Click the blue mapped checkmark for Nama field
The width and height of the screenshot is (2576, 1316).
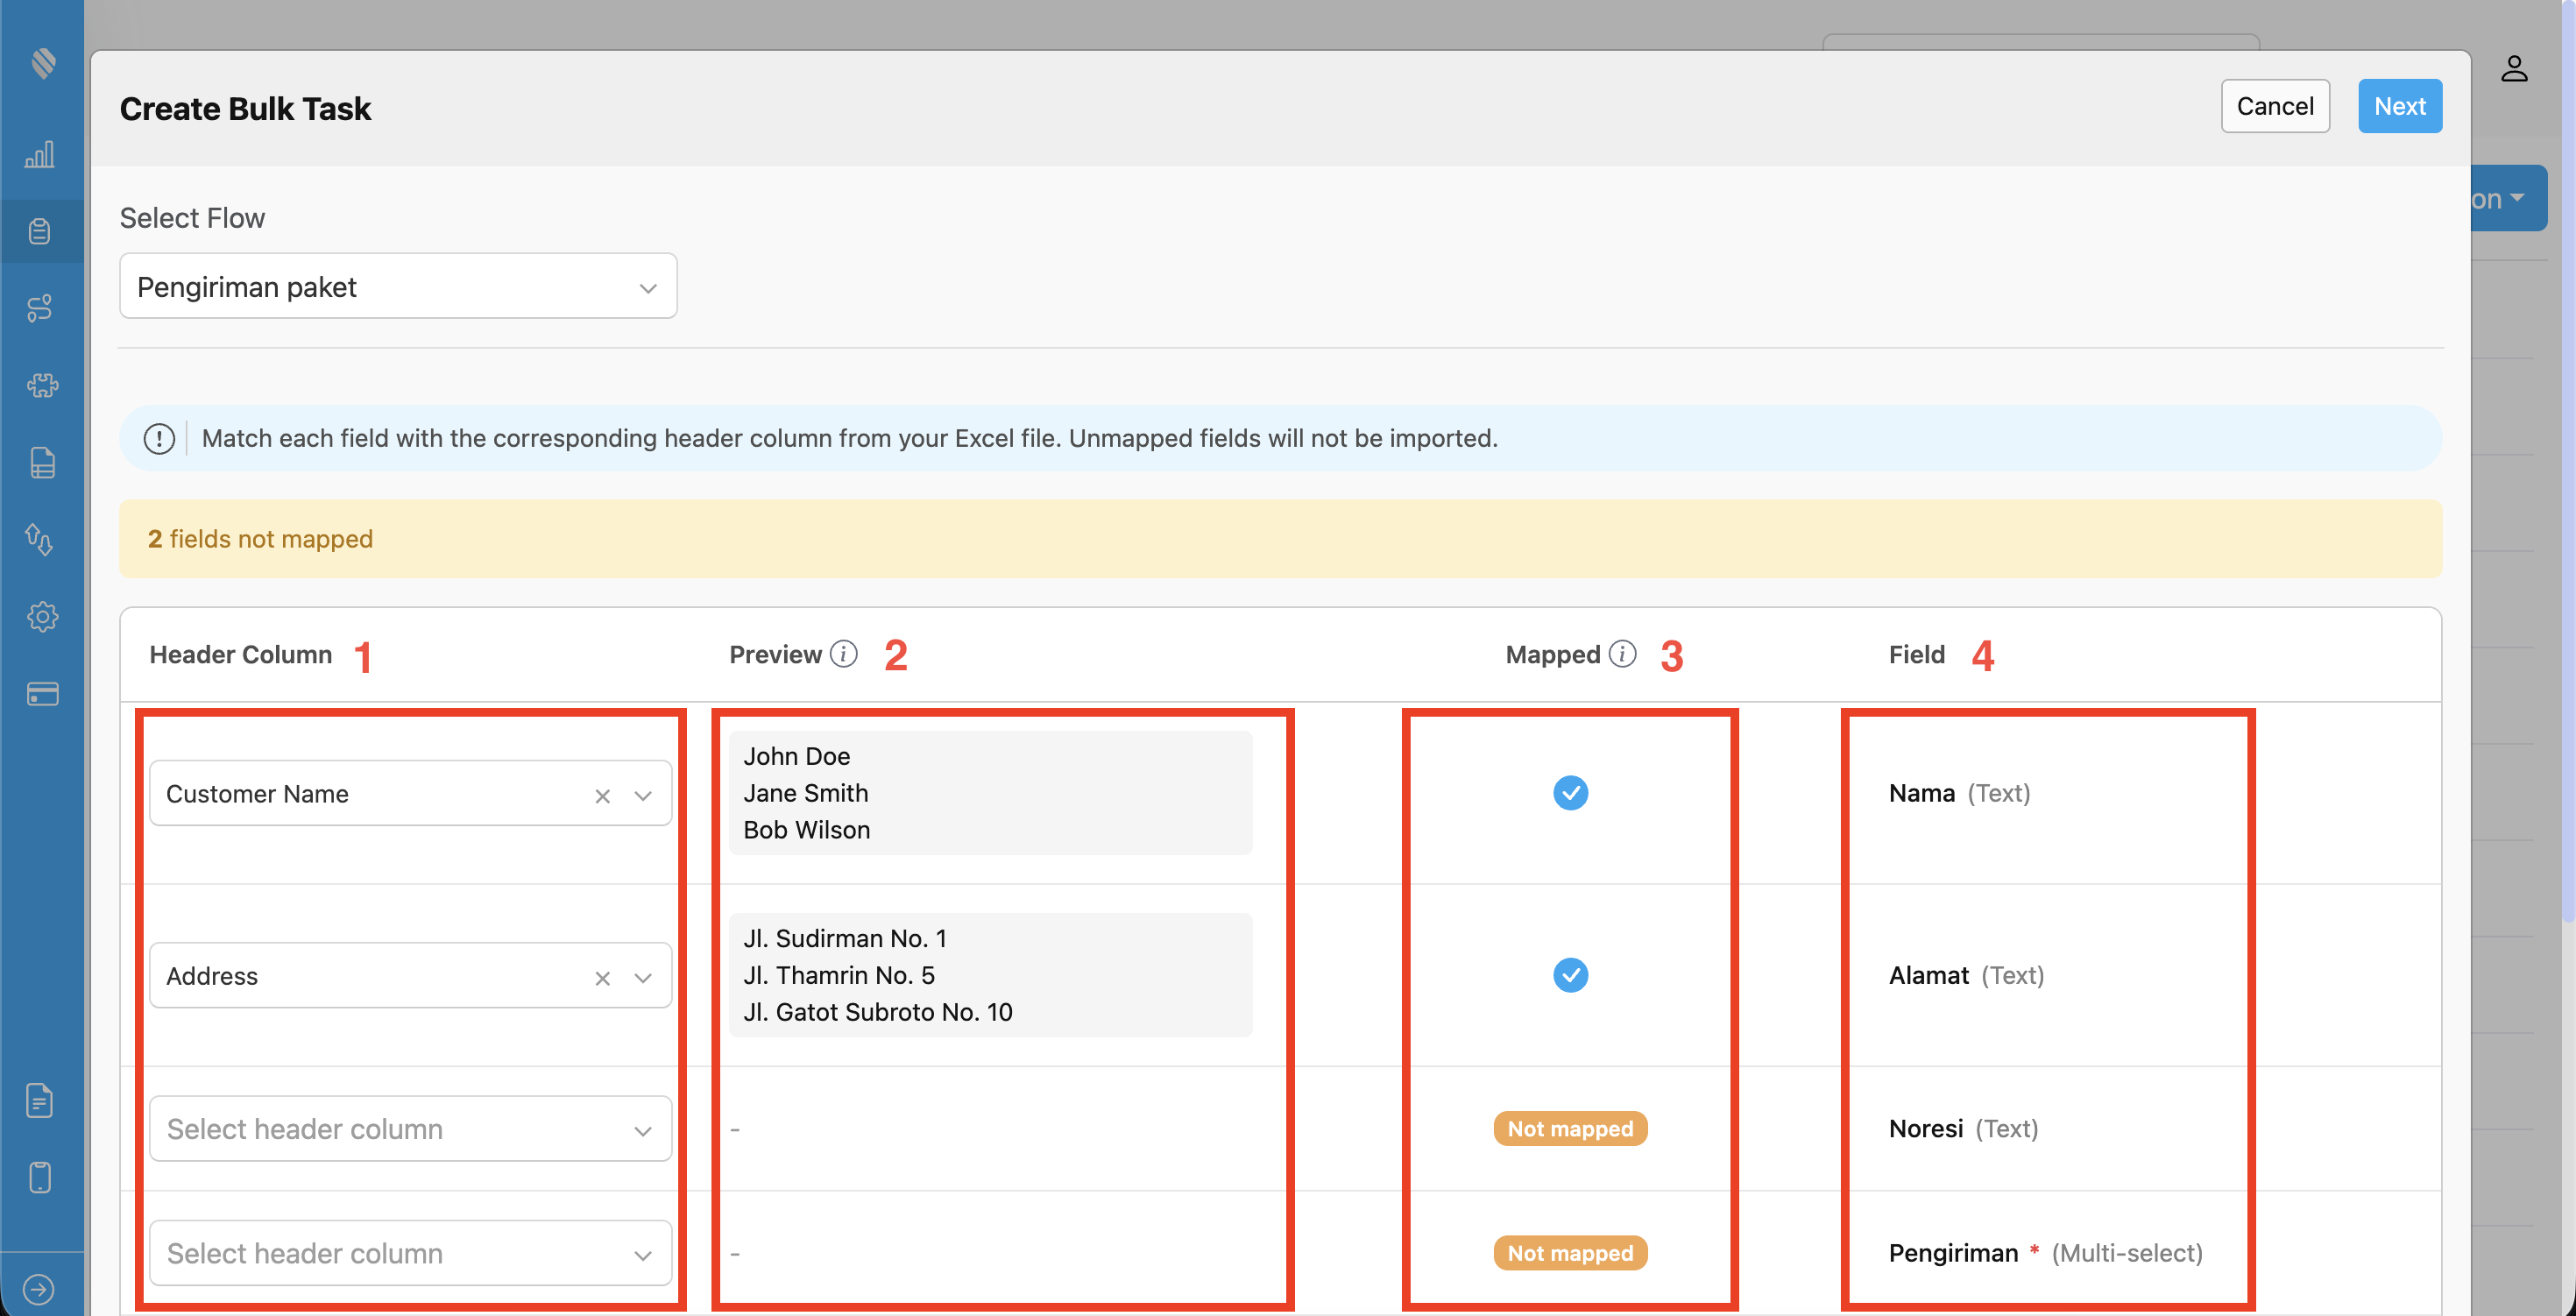(1570, 792)
